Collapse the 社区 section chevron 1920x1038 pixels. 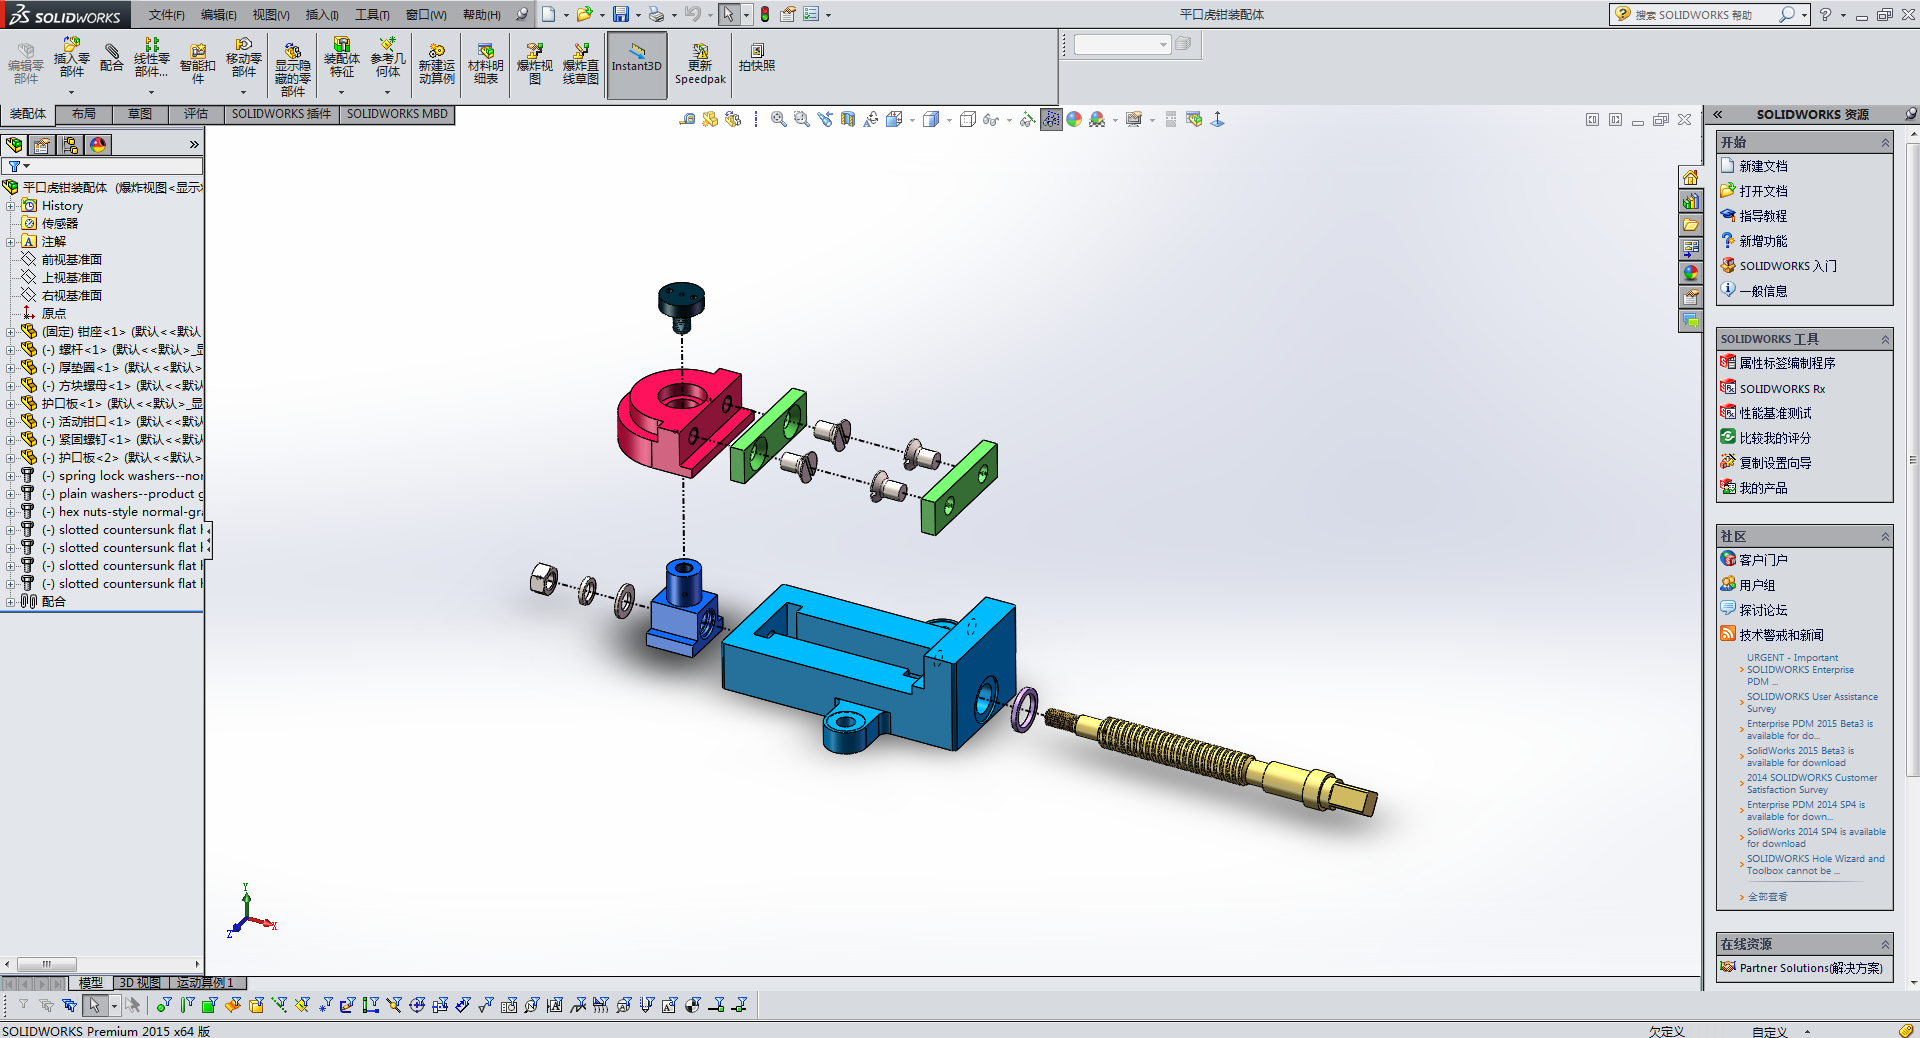coord(1885,537)
